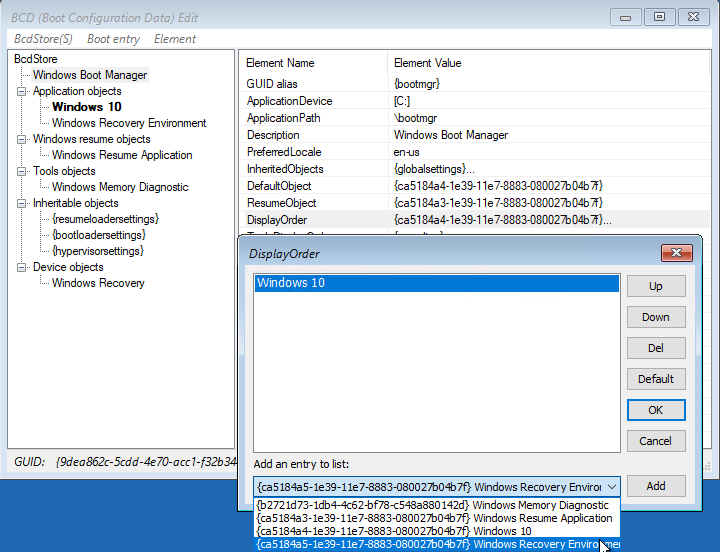Choose highlighted Windows Recovery Environment option
The height and width of the screenshot is (552, 720).
437,544
